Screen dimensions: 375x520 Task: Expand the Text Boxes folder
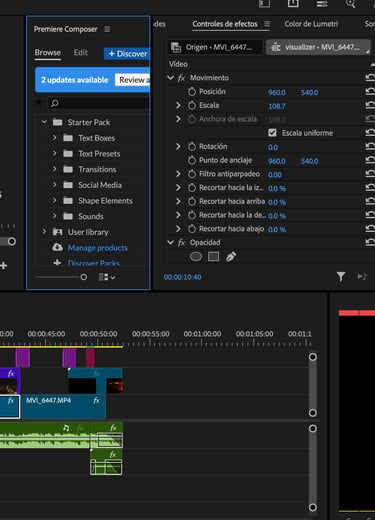pos(54,137)
